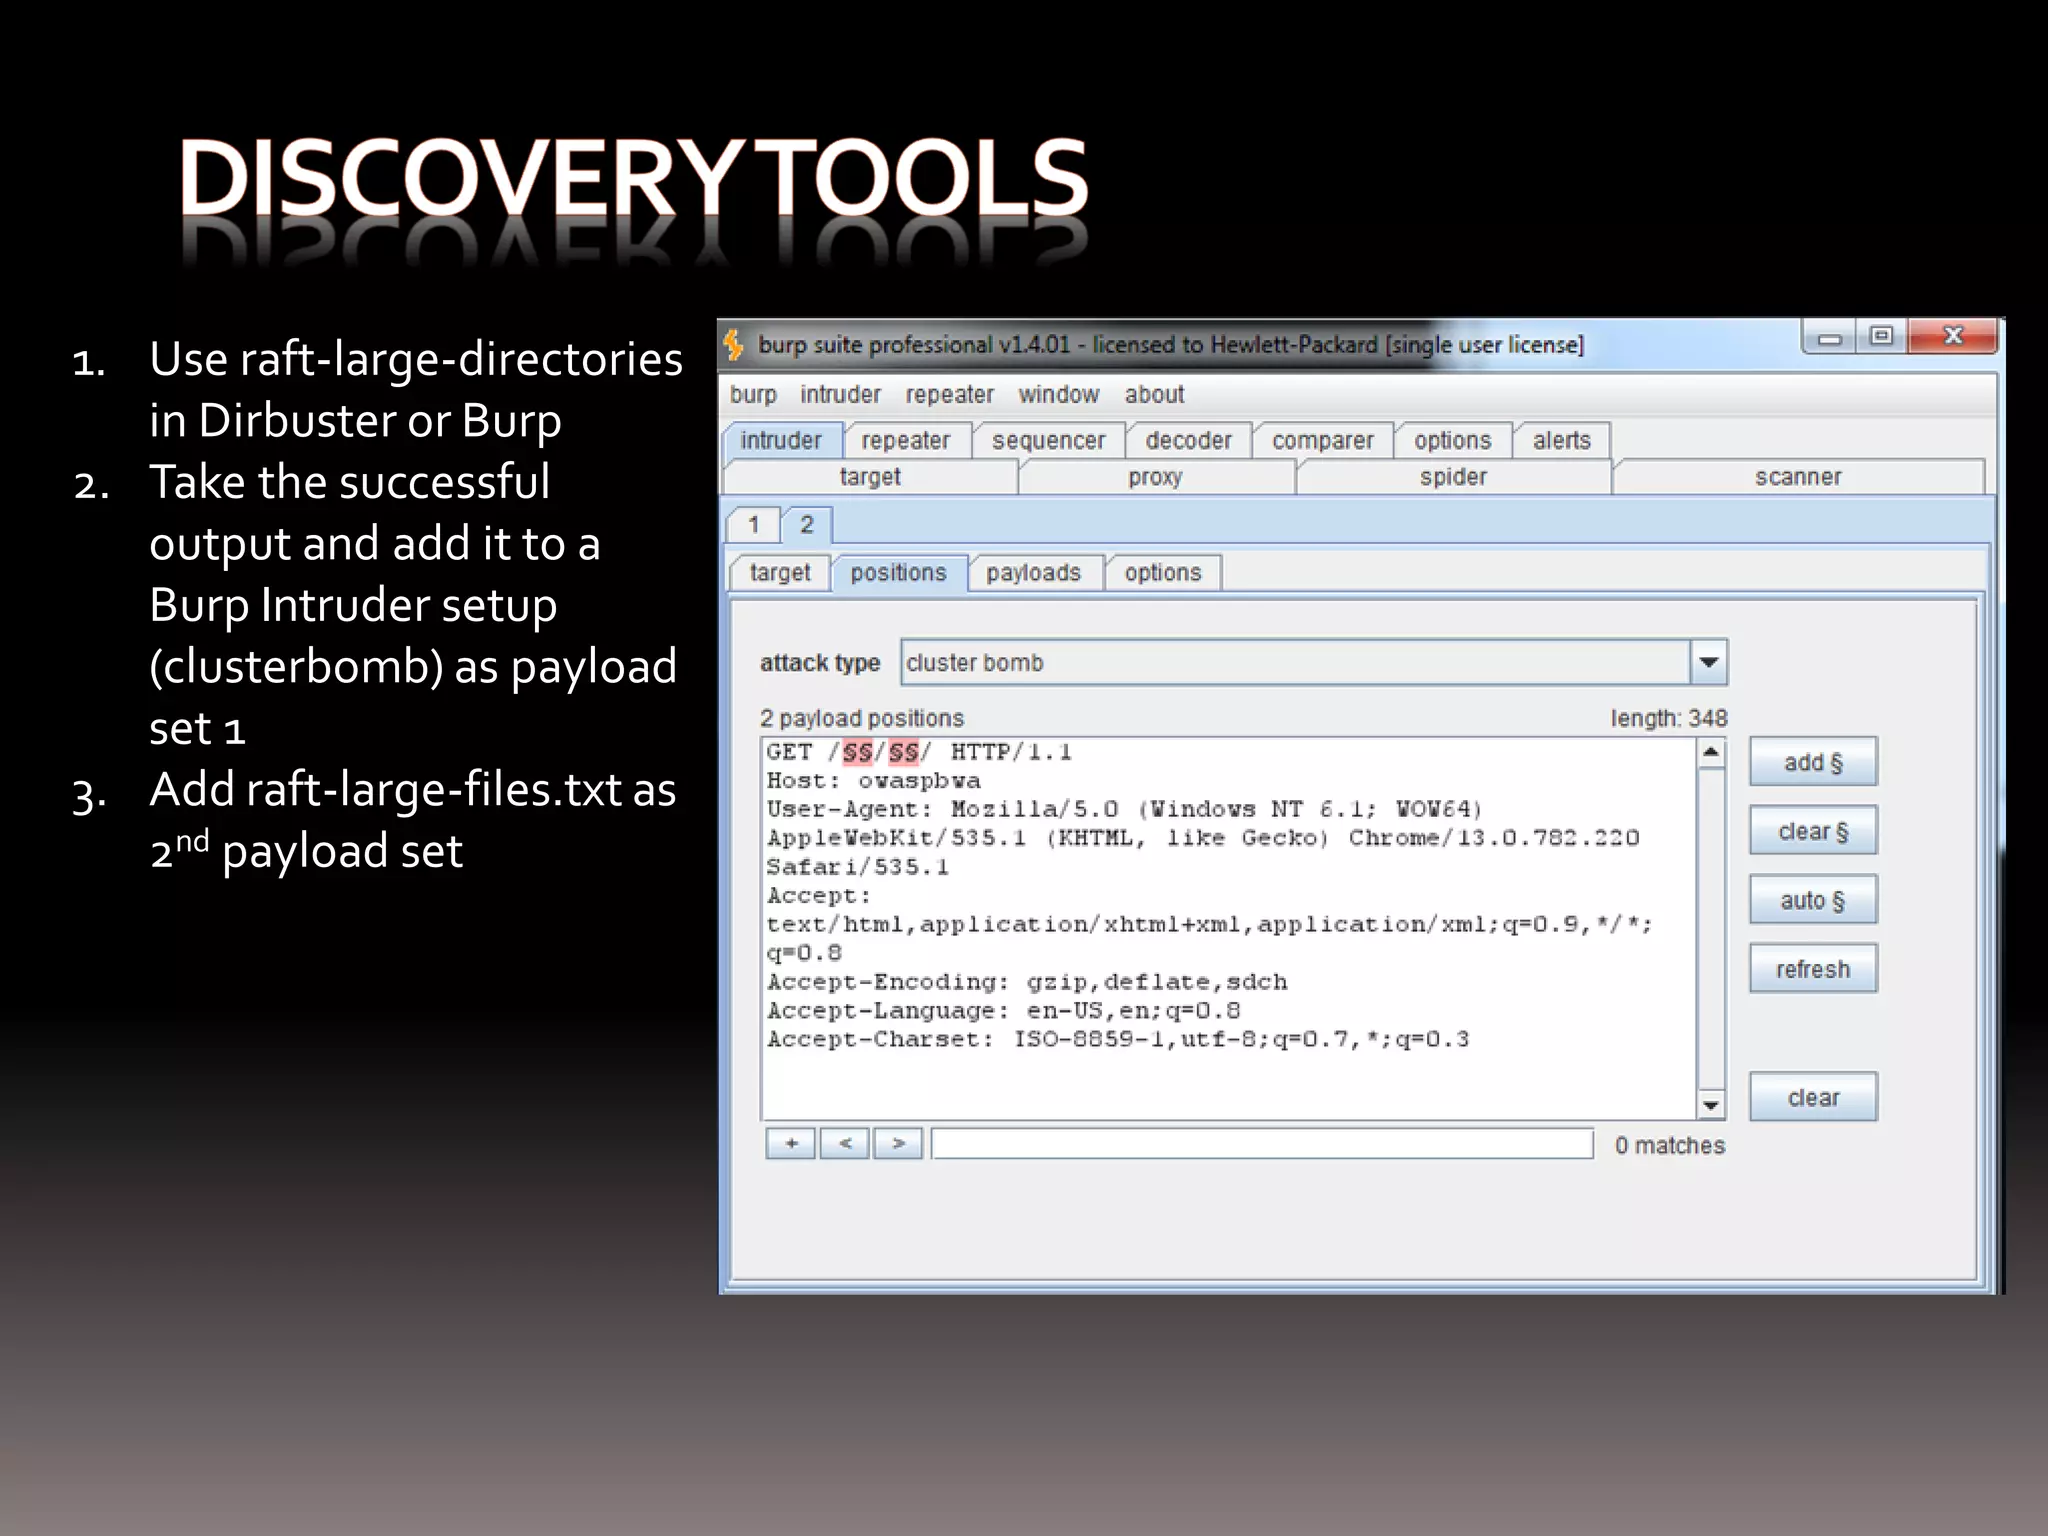Image resolution: width=2048 pixels, height=1536 pixels.
Task: Open the repeater menu in menu bar
Action: click(949, 395)
